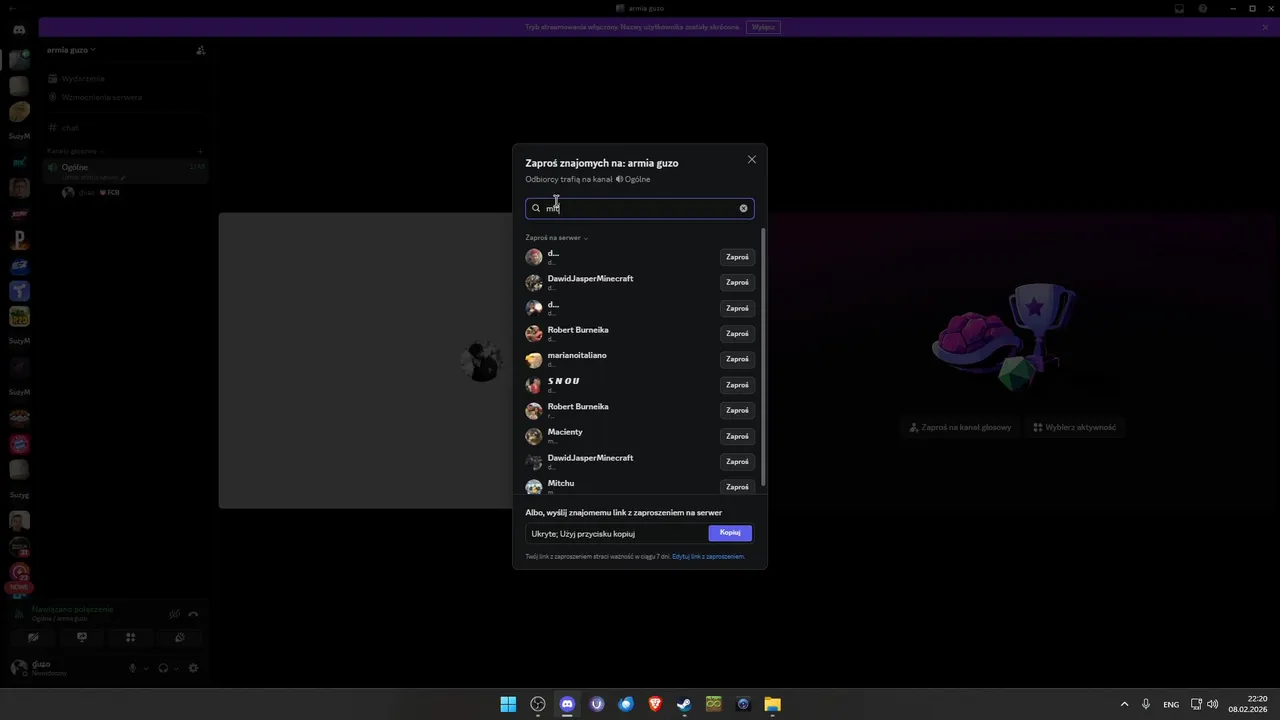The height and width of the screenshot is (720, 1280).
Task: Expand the Zaproś na serwer dropdown
Action: click(557, 238)
